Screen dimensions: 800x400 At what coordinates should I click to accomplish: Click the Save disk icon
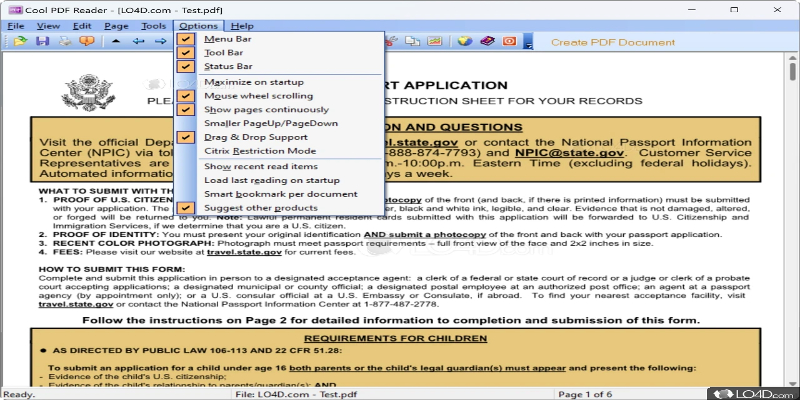coord(42,42)
